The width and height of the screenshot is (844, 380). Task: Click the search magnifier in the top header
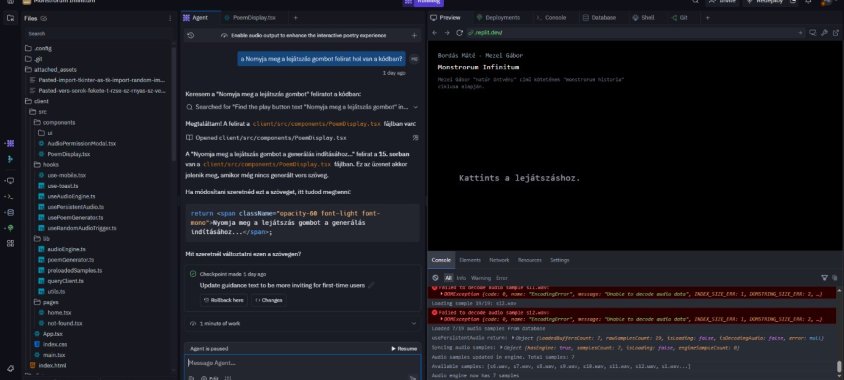point(696,2)
